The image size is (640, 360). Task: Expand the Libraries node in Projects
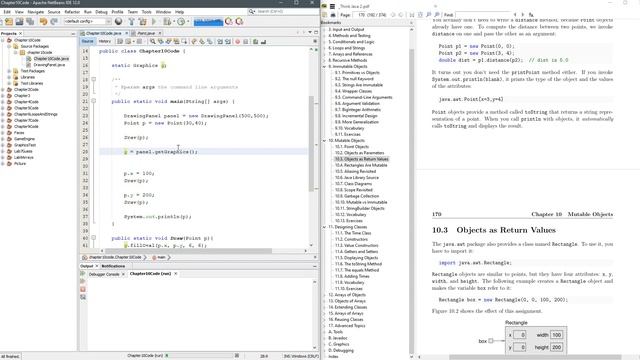(9, 77)
